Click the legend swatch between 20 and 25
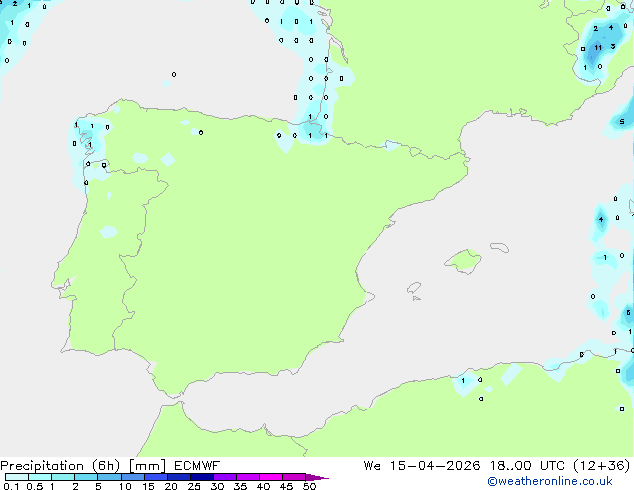 [179, 477]
